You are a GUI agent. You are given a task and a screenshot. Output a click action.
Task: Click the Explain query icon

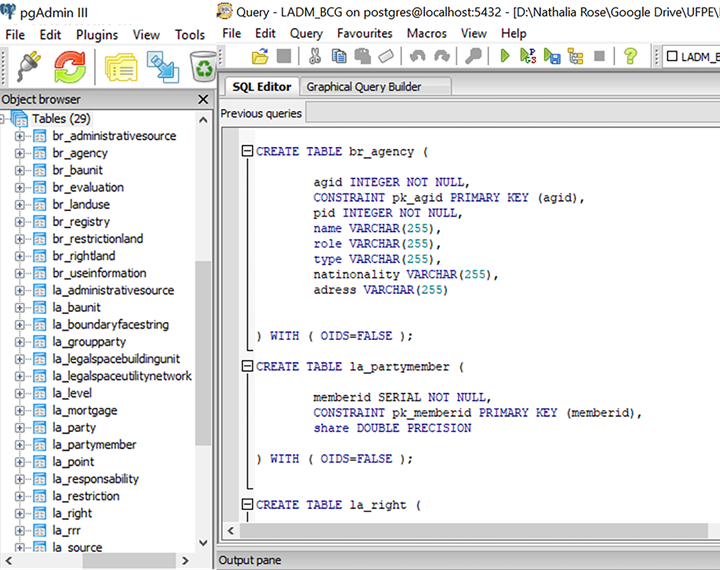coord(574,57)
